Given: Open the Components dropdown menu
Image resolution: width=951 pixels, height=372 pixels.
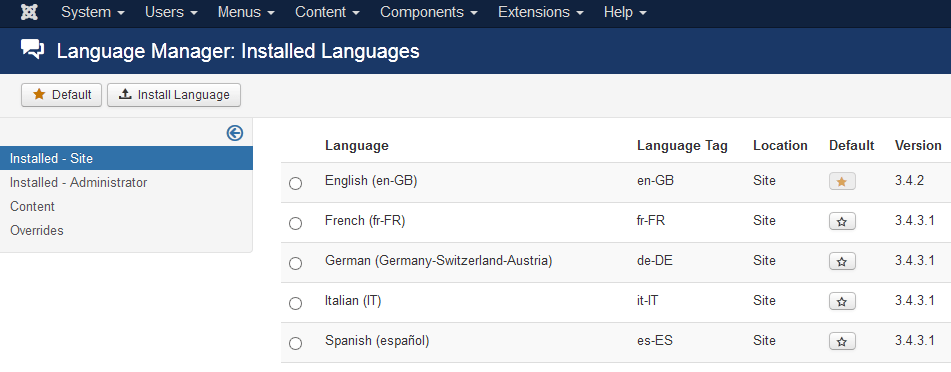Looking at the screenshot, I should coord(428,12).
